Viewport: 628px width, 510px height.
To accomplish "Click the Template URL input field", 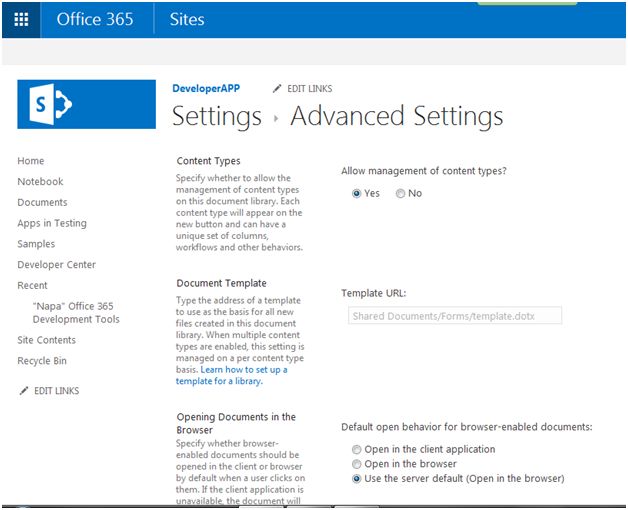I will (455, 316).
